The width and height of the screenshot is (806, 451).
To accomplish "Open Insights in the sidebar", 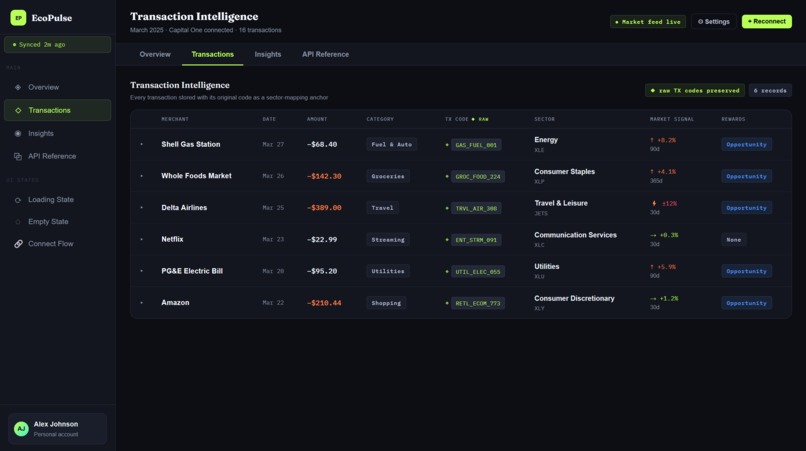I will [x=58, y=134].
